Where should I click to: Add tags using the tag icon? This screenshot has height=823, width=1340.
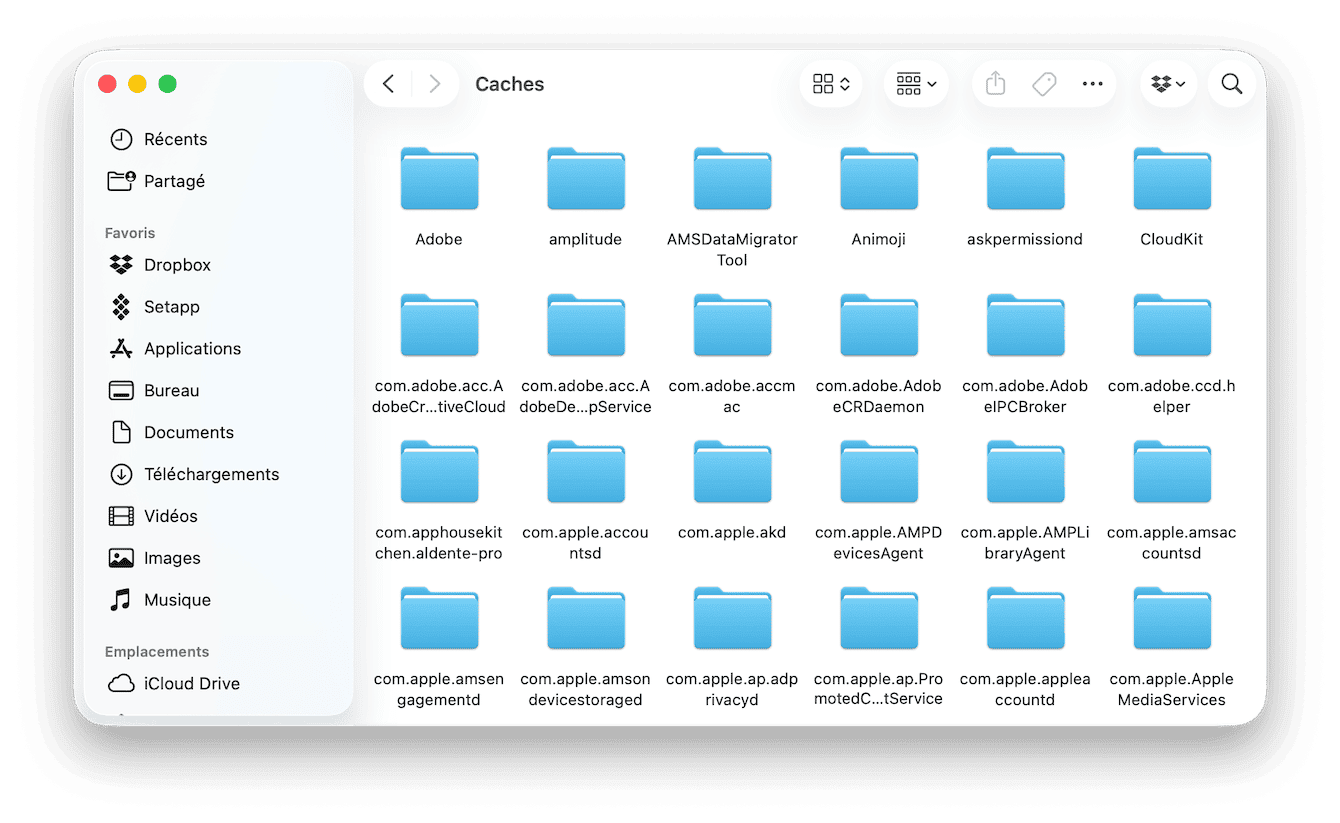[x=1044, y=84]
